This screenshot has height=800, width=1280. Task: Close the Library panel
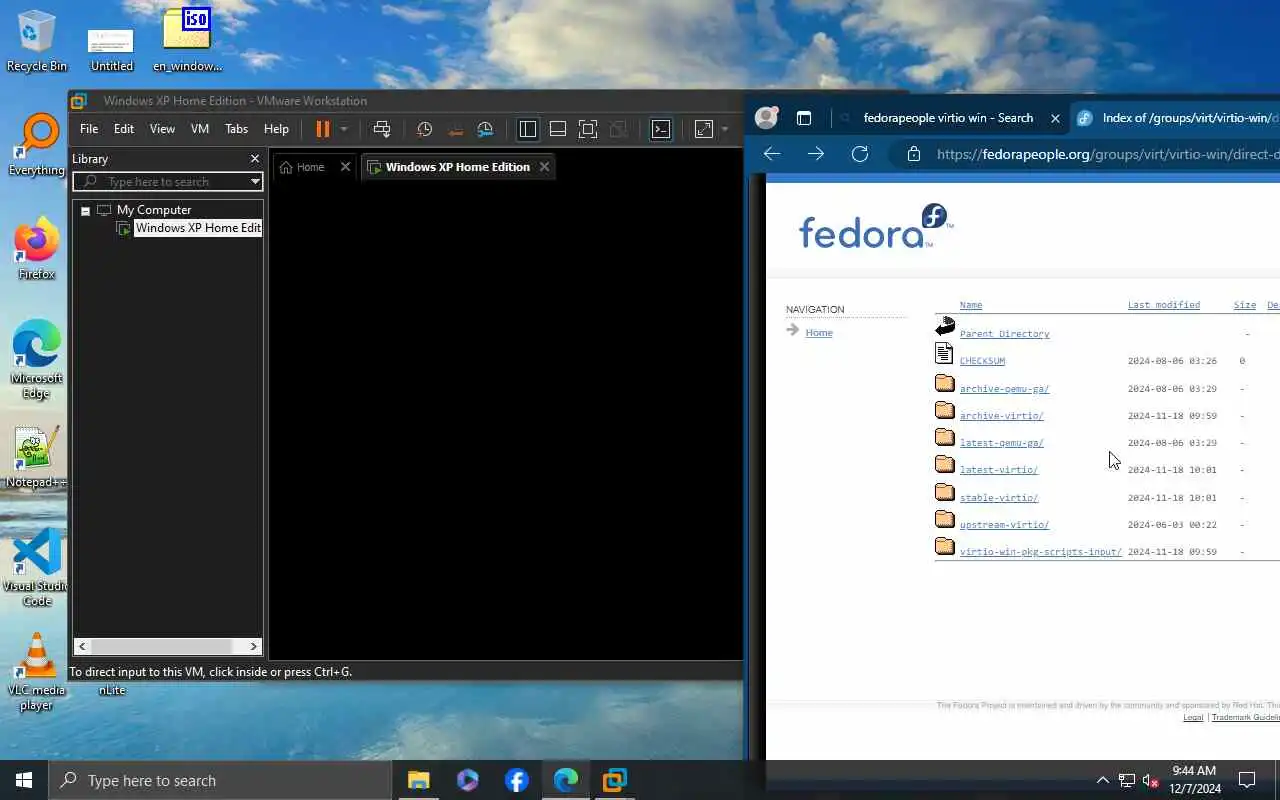tap(255, 159)
